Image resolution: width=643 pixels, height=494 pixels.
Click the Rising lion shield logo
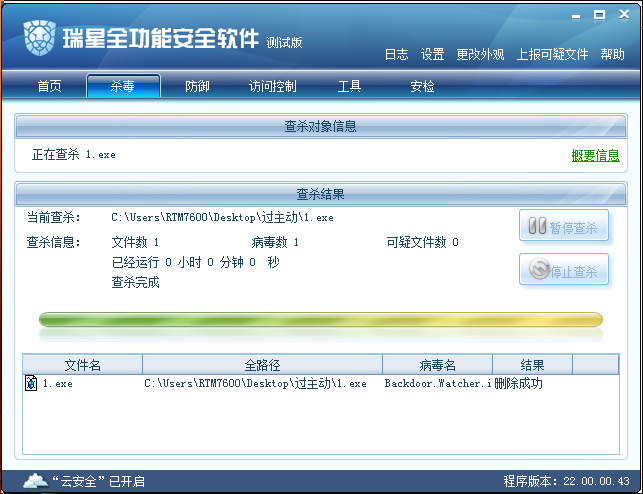coord(39,38)
